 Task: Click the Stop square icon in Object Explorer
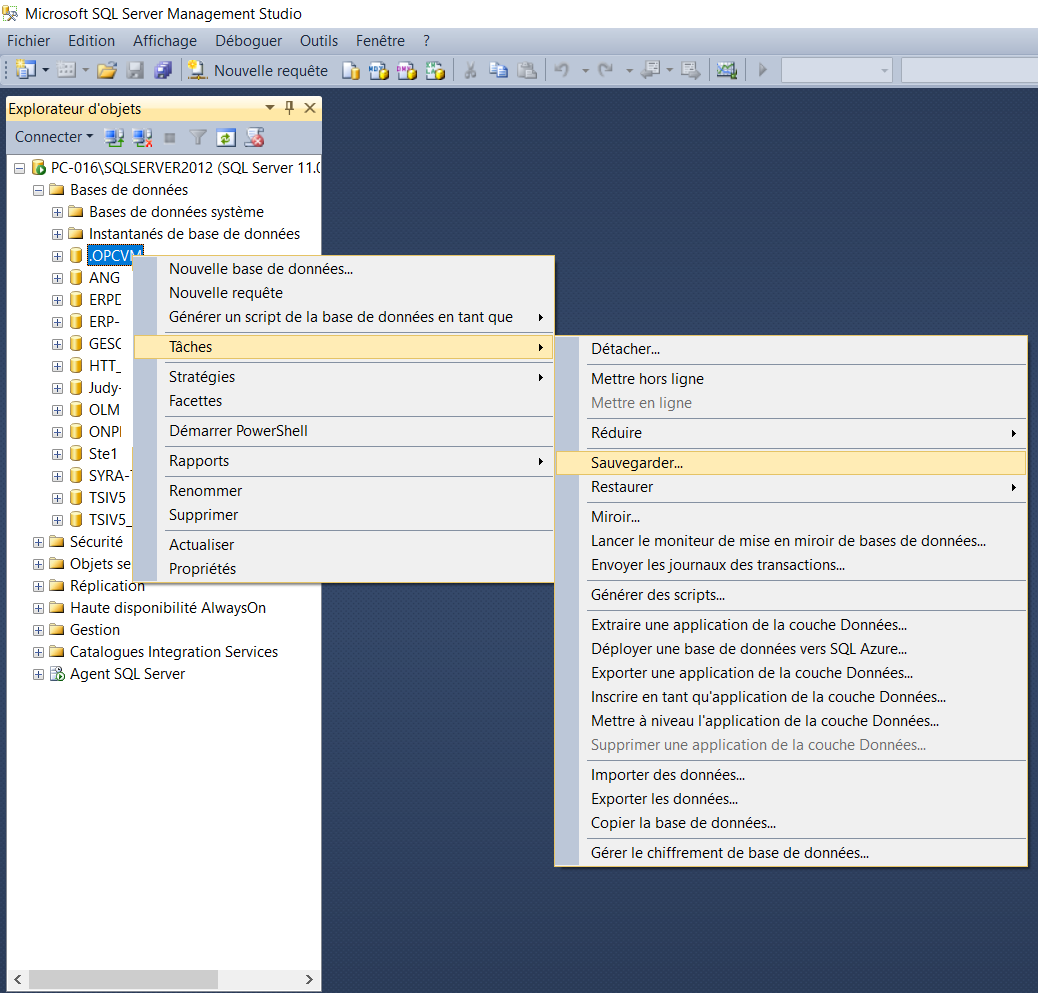tap(170, 138)
